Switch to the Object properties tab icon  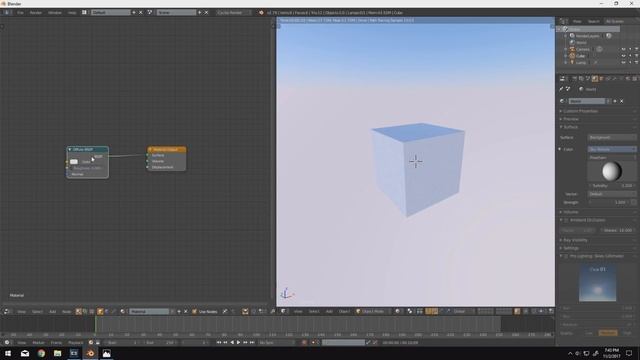(x=602, y=78)
